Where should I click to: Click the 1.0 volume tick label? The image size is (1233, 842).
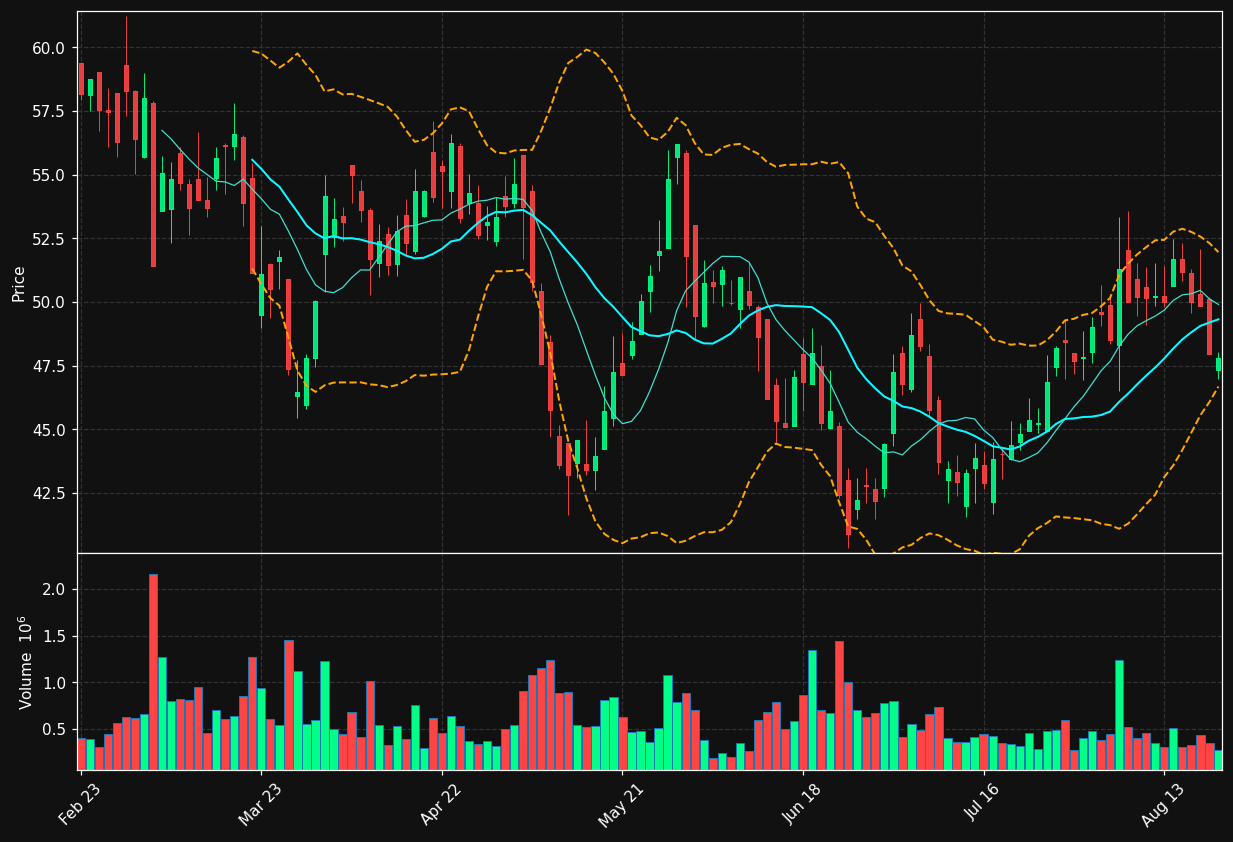click(54, 683)
